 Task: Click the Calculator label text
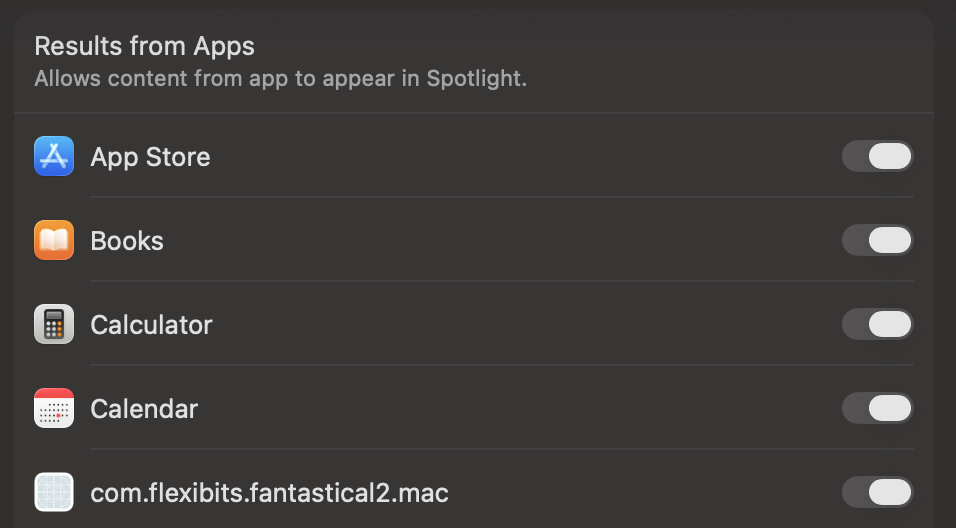(151, 325)
